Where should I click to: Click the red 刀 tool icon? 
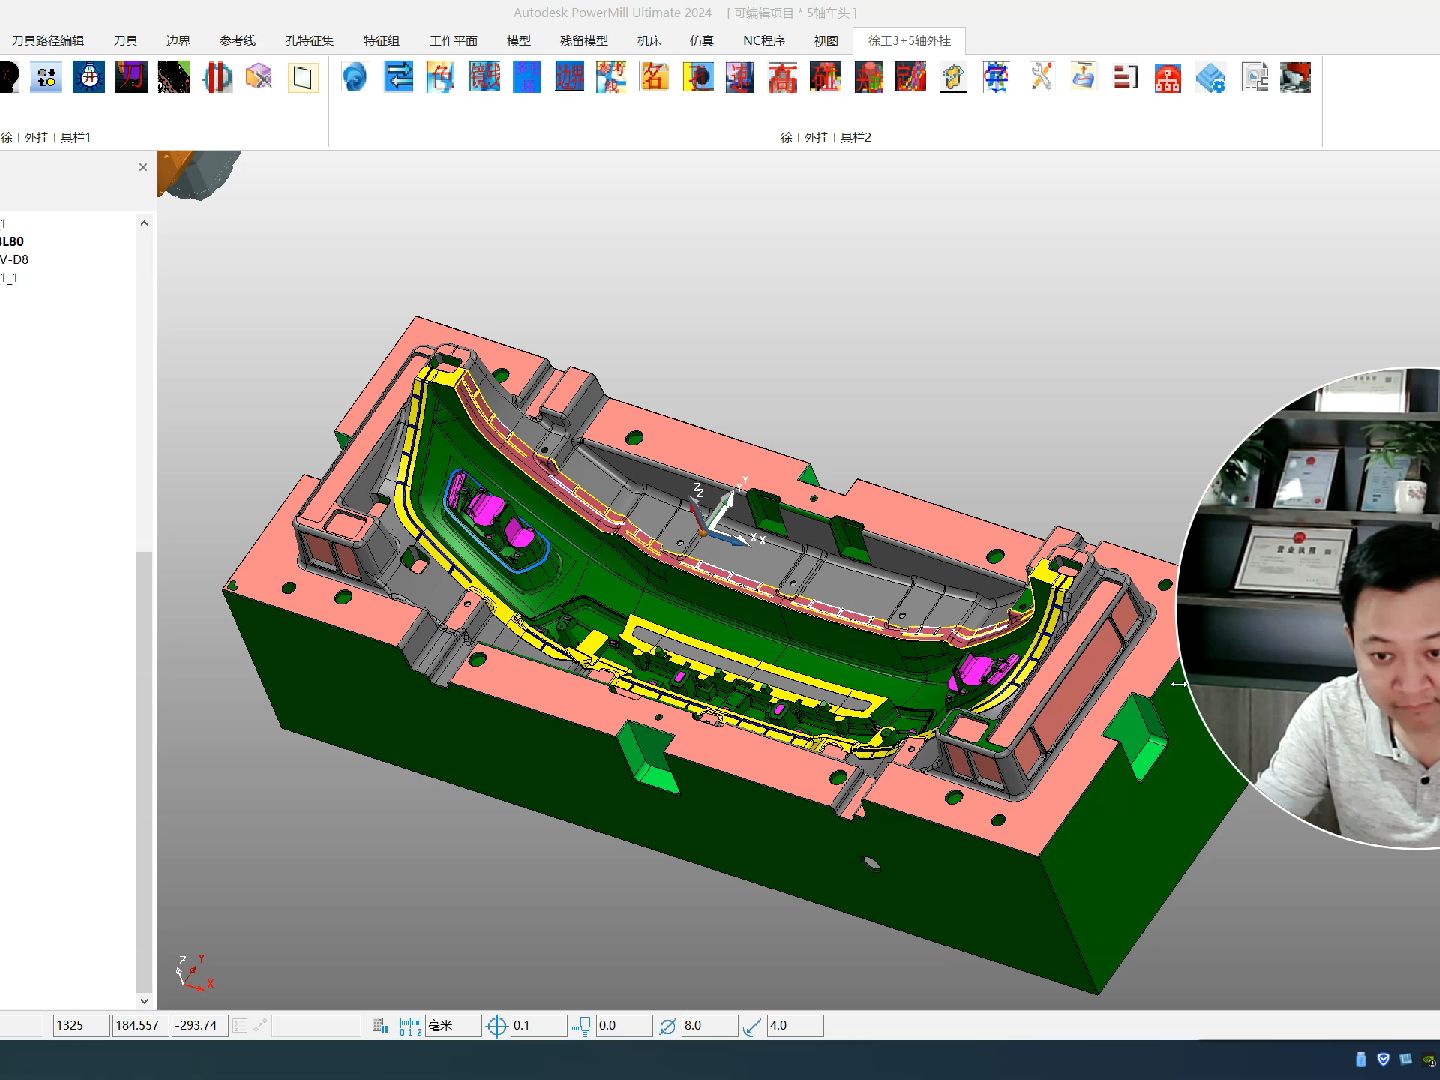click(x=131, y=77)
